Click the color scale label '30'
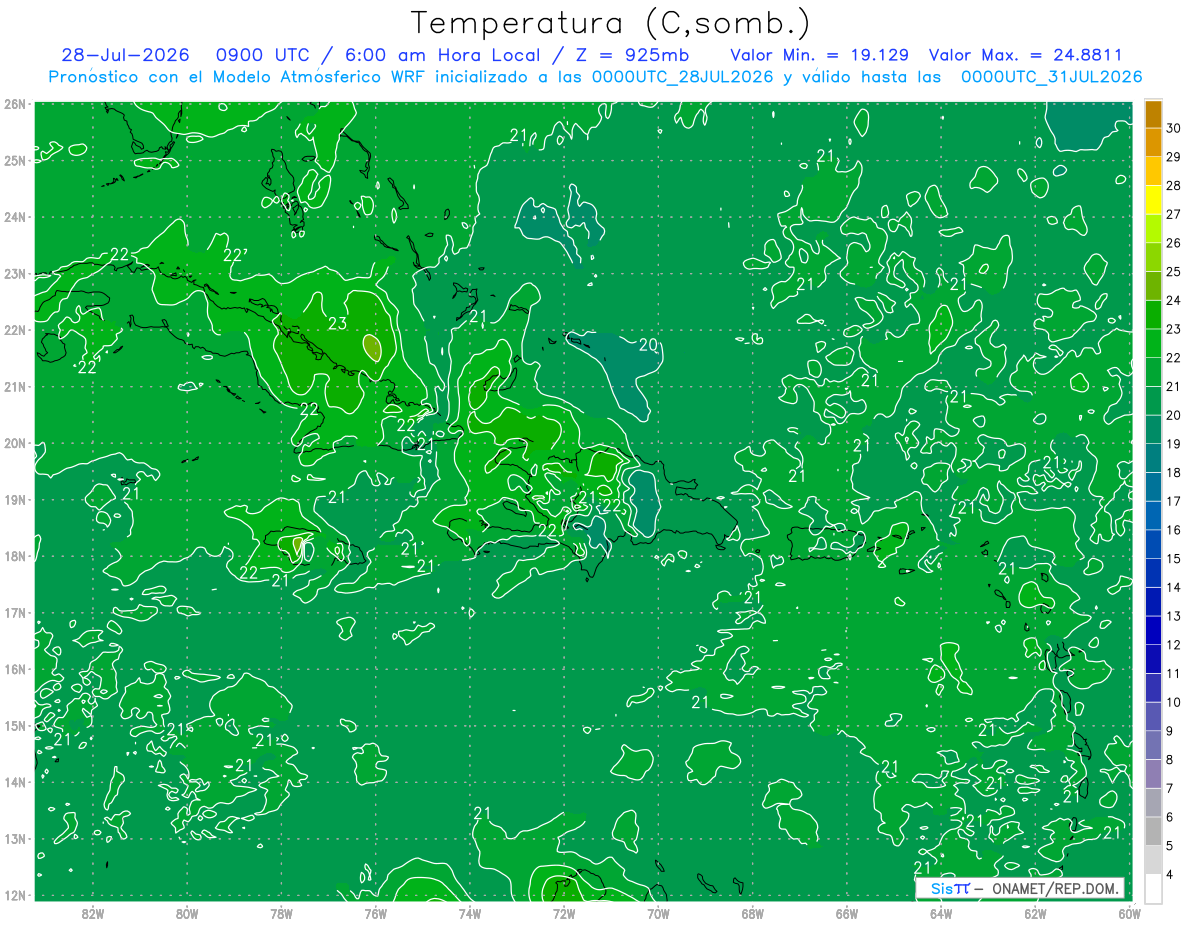The height and width of the screenshot is (927, 1200). (1174, 128)
